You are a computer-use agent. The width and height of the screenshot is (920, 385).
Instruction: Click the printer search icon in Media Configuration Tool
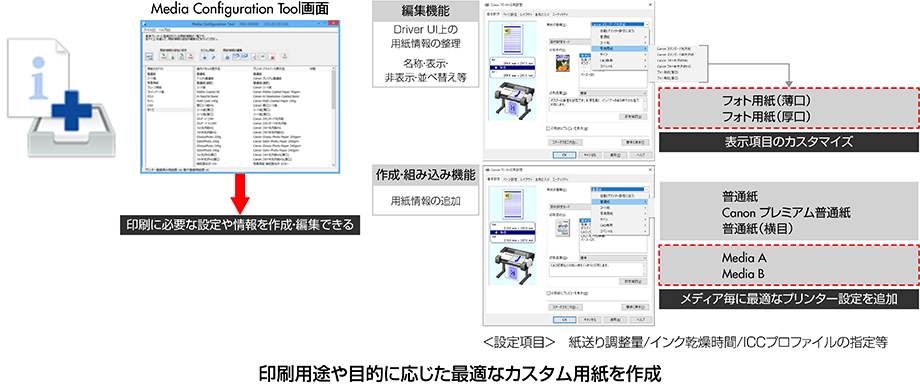coord(149,57)
